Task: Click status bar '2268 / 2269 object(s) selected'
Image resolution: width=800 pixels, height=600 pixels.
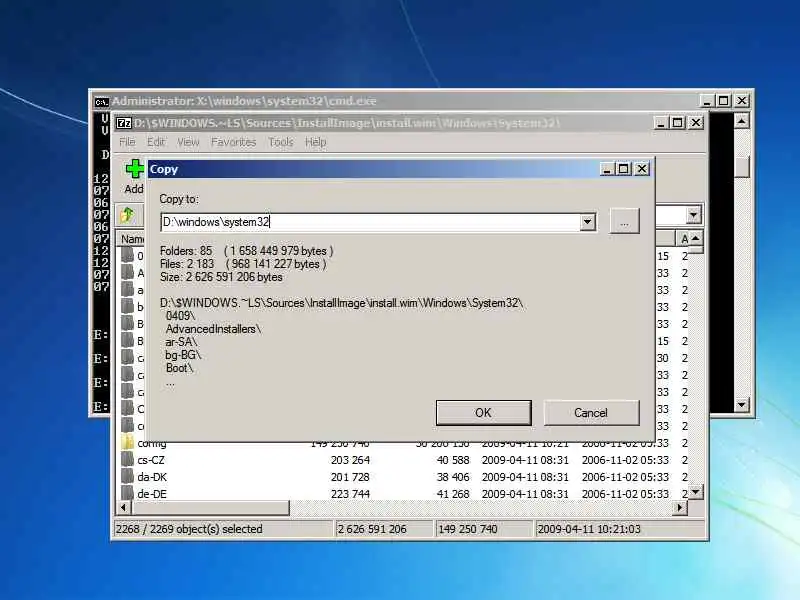Action: pyautogui.click(x=189, y=529)
